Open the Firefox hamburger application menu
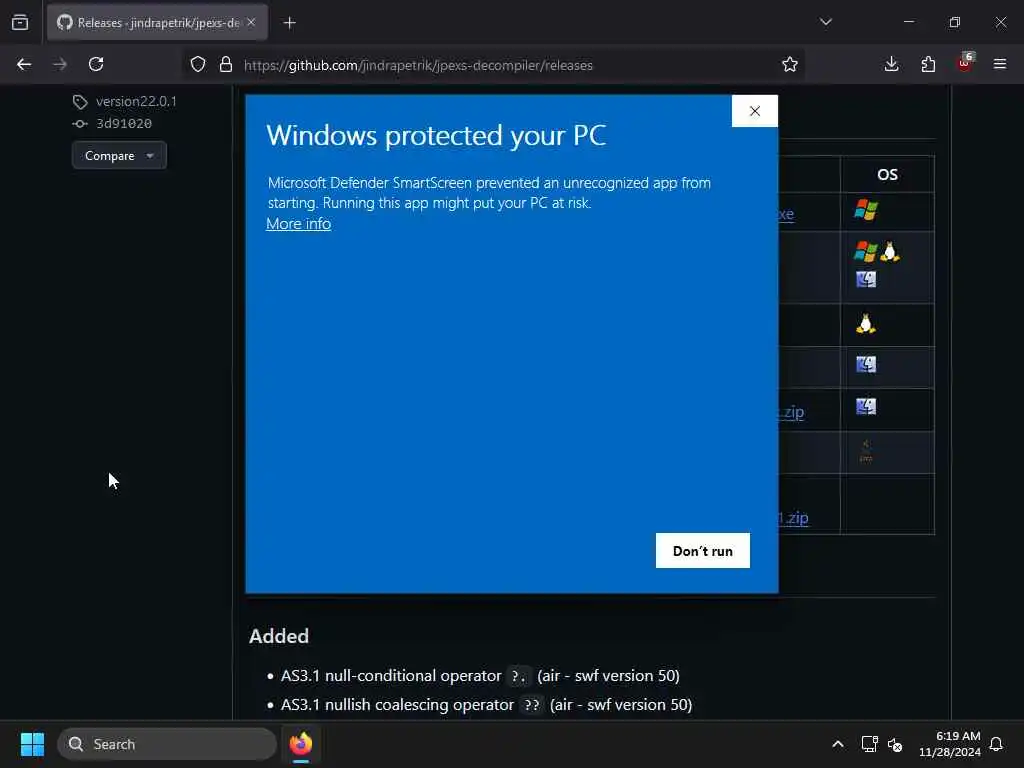The height and width of the screenshot is (768, 1024). pos(1000,64)
